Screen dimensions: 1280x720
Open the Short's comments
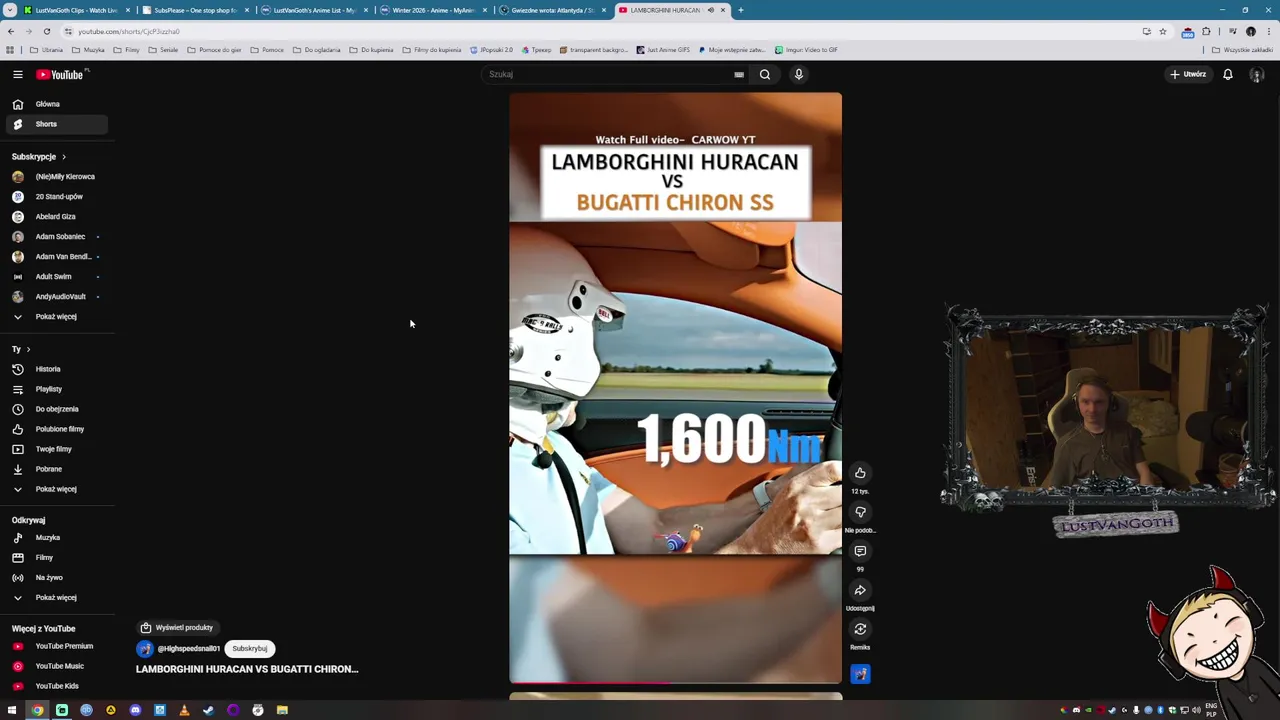coord(860,551)
